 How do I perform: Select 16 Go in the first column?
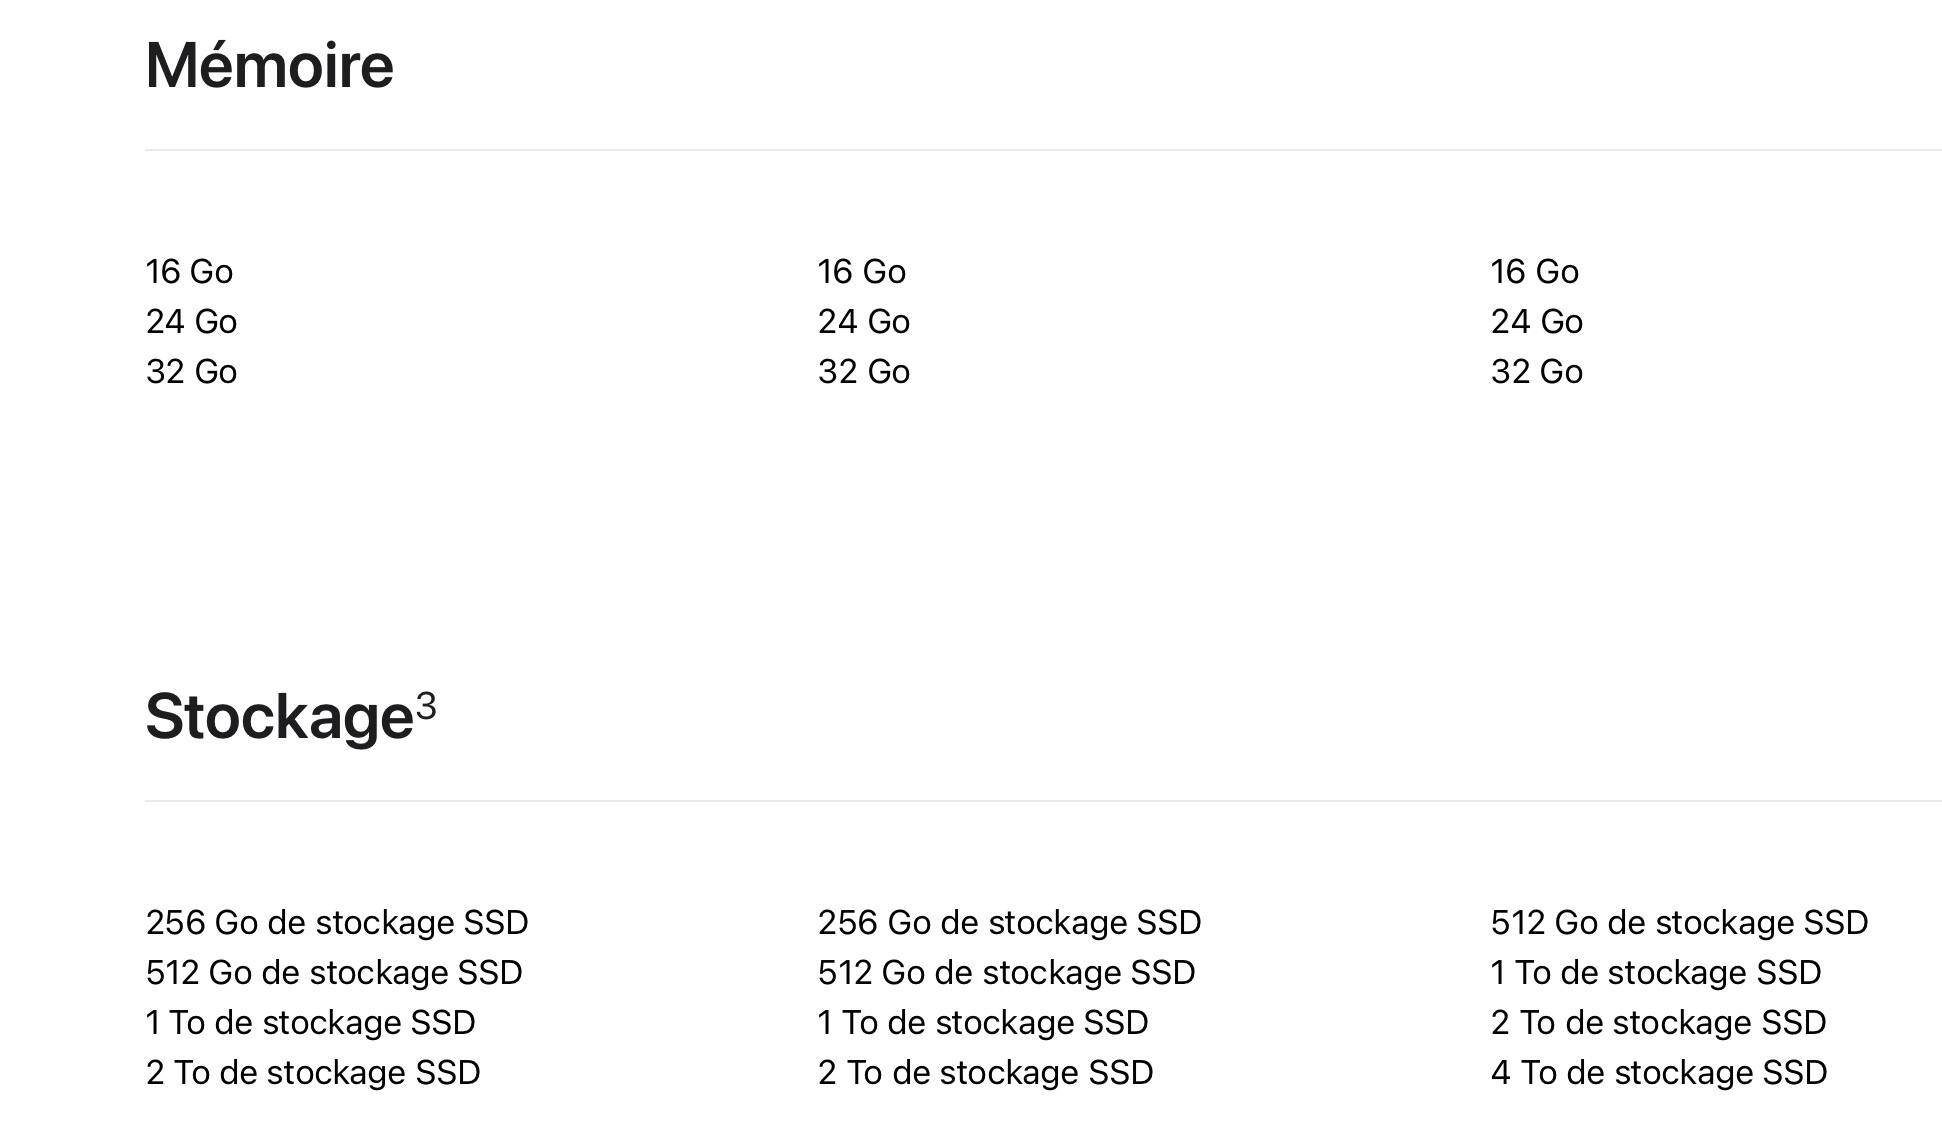point(189,272)
